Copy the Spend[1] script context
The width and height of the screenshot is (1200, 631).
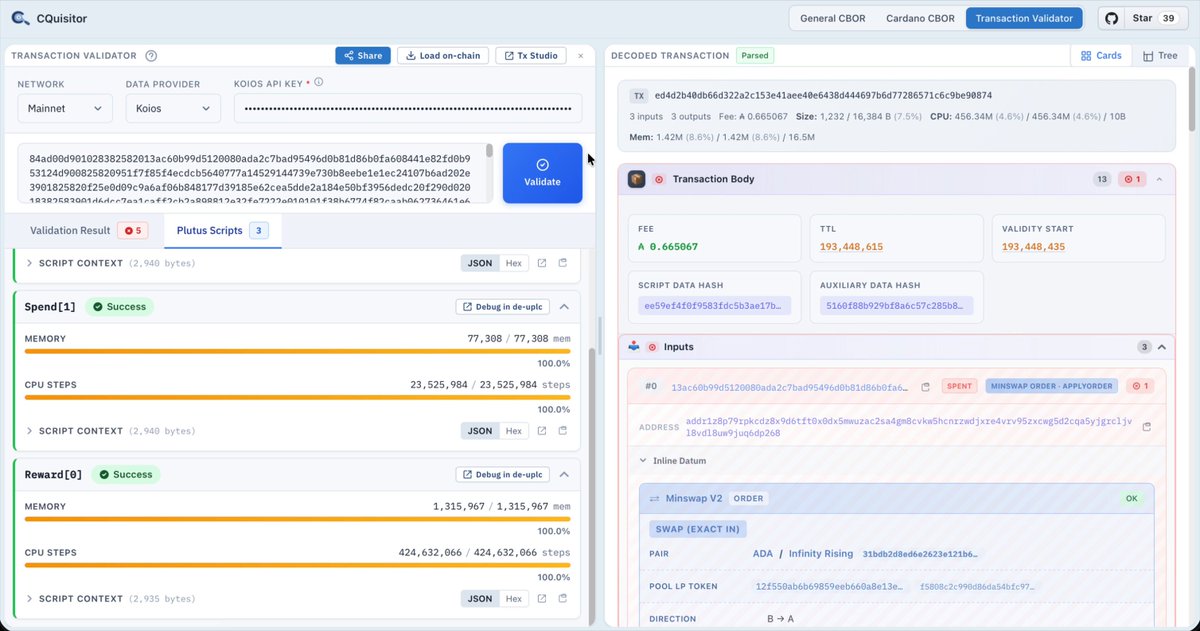(562, 431)
